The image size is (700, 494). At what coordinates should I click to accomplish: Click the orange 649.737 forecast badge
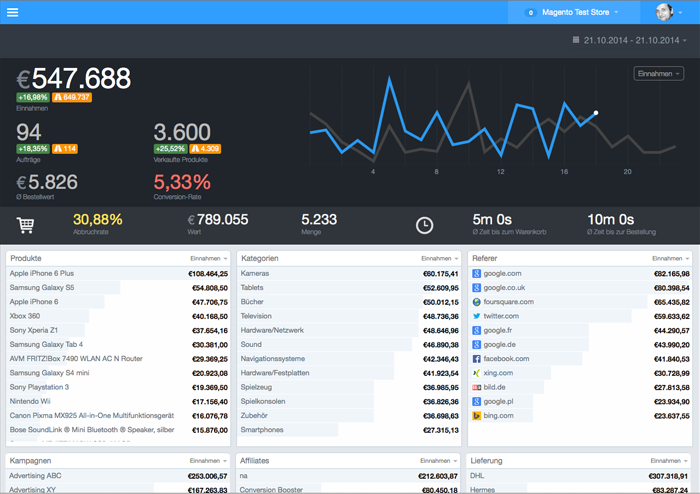72,97
